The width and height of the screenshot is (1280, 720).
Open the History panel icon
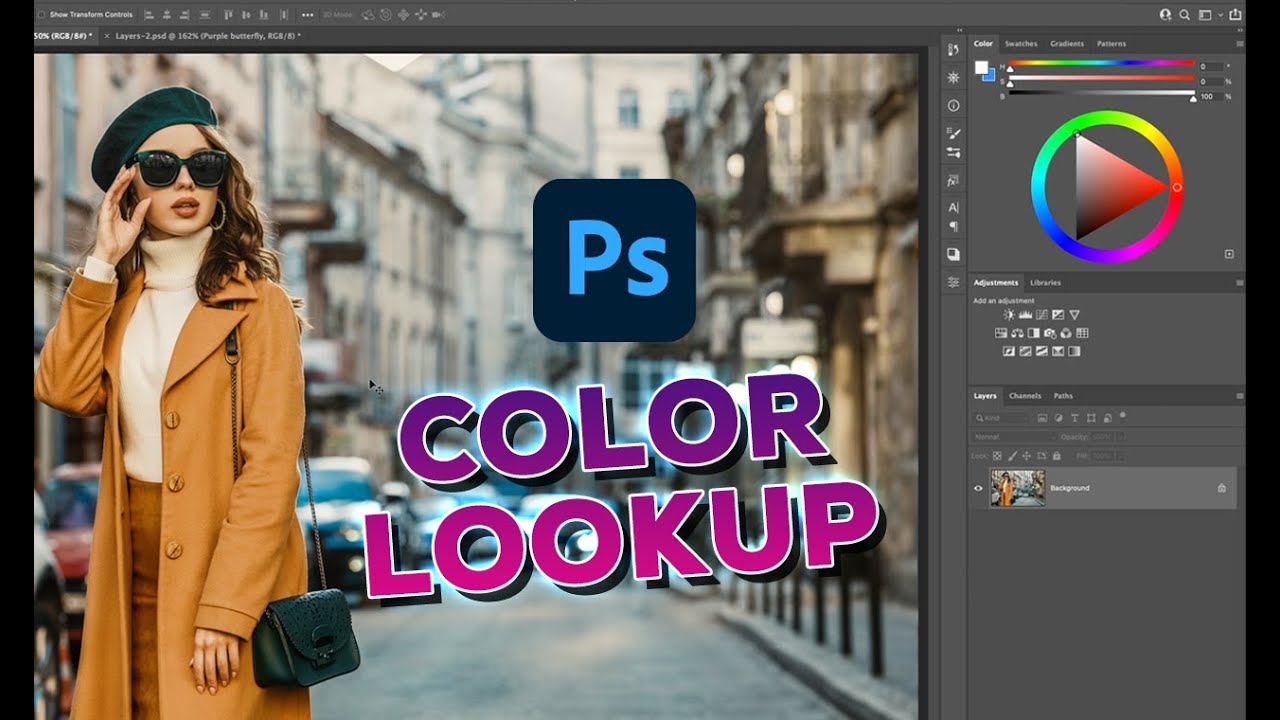(x=953, y=49)
